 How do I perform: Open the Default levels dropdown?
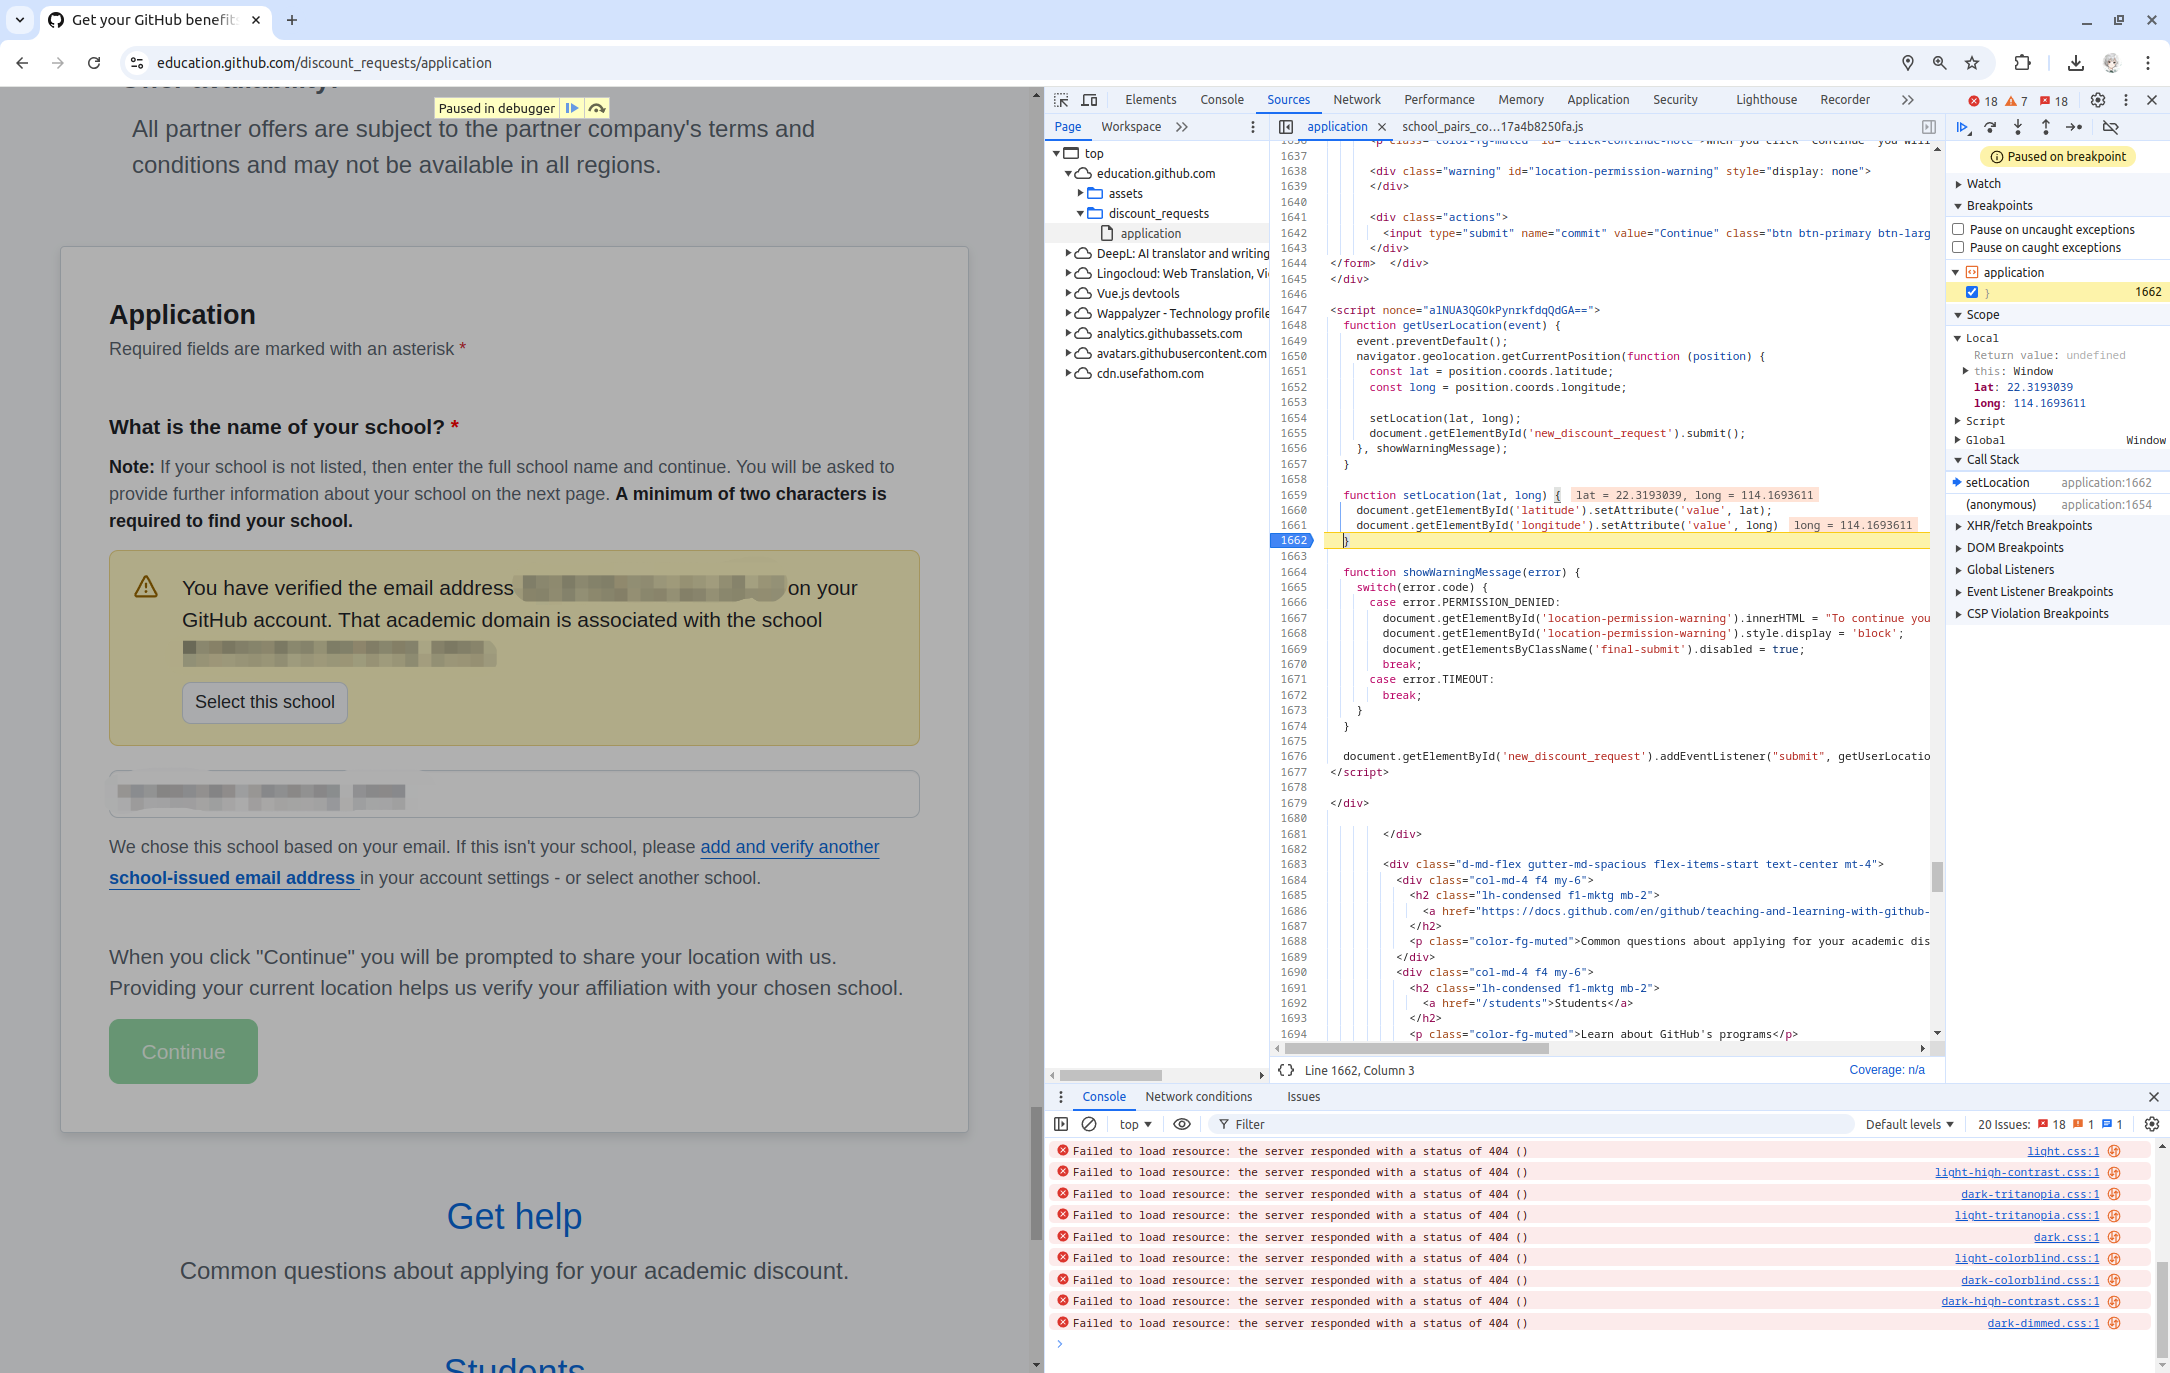(x=1909, y=1124)
